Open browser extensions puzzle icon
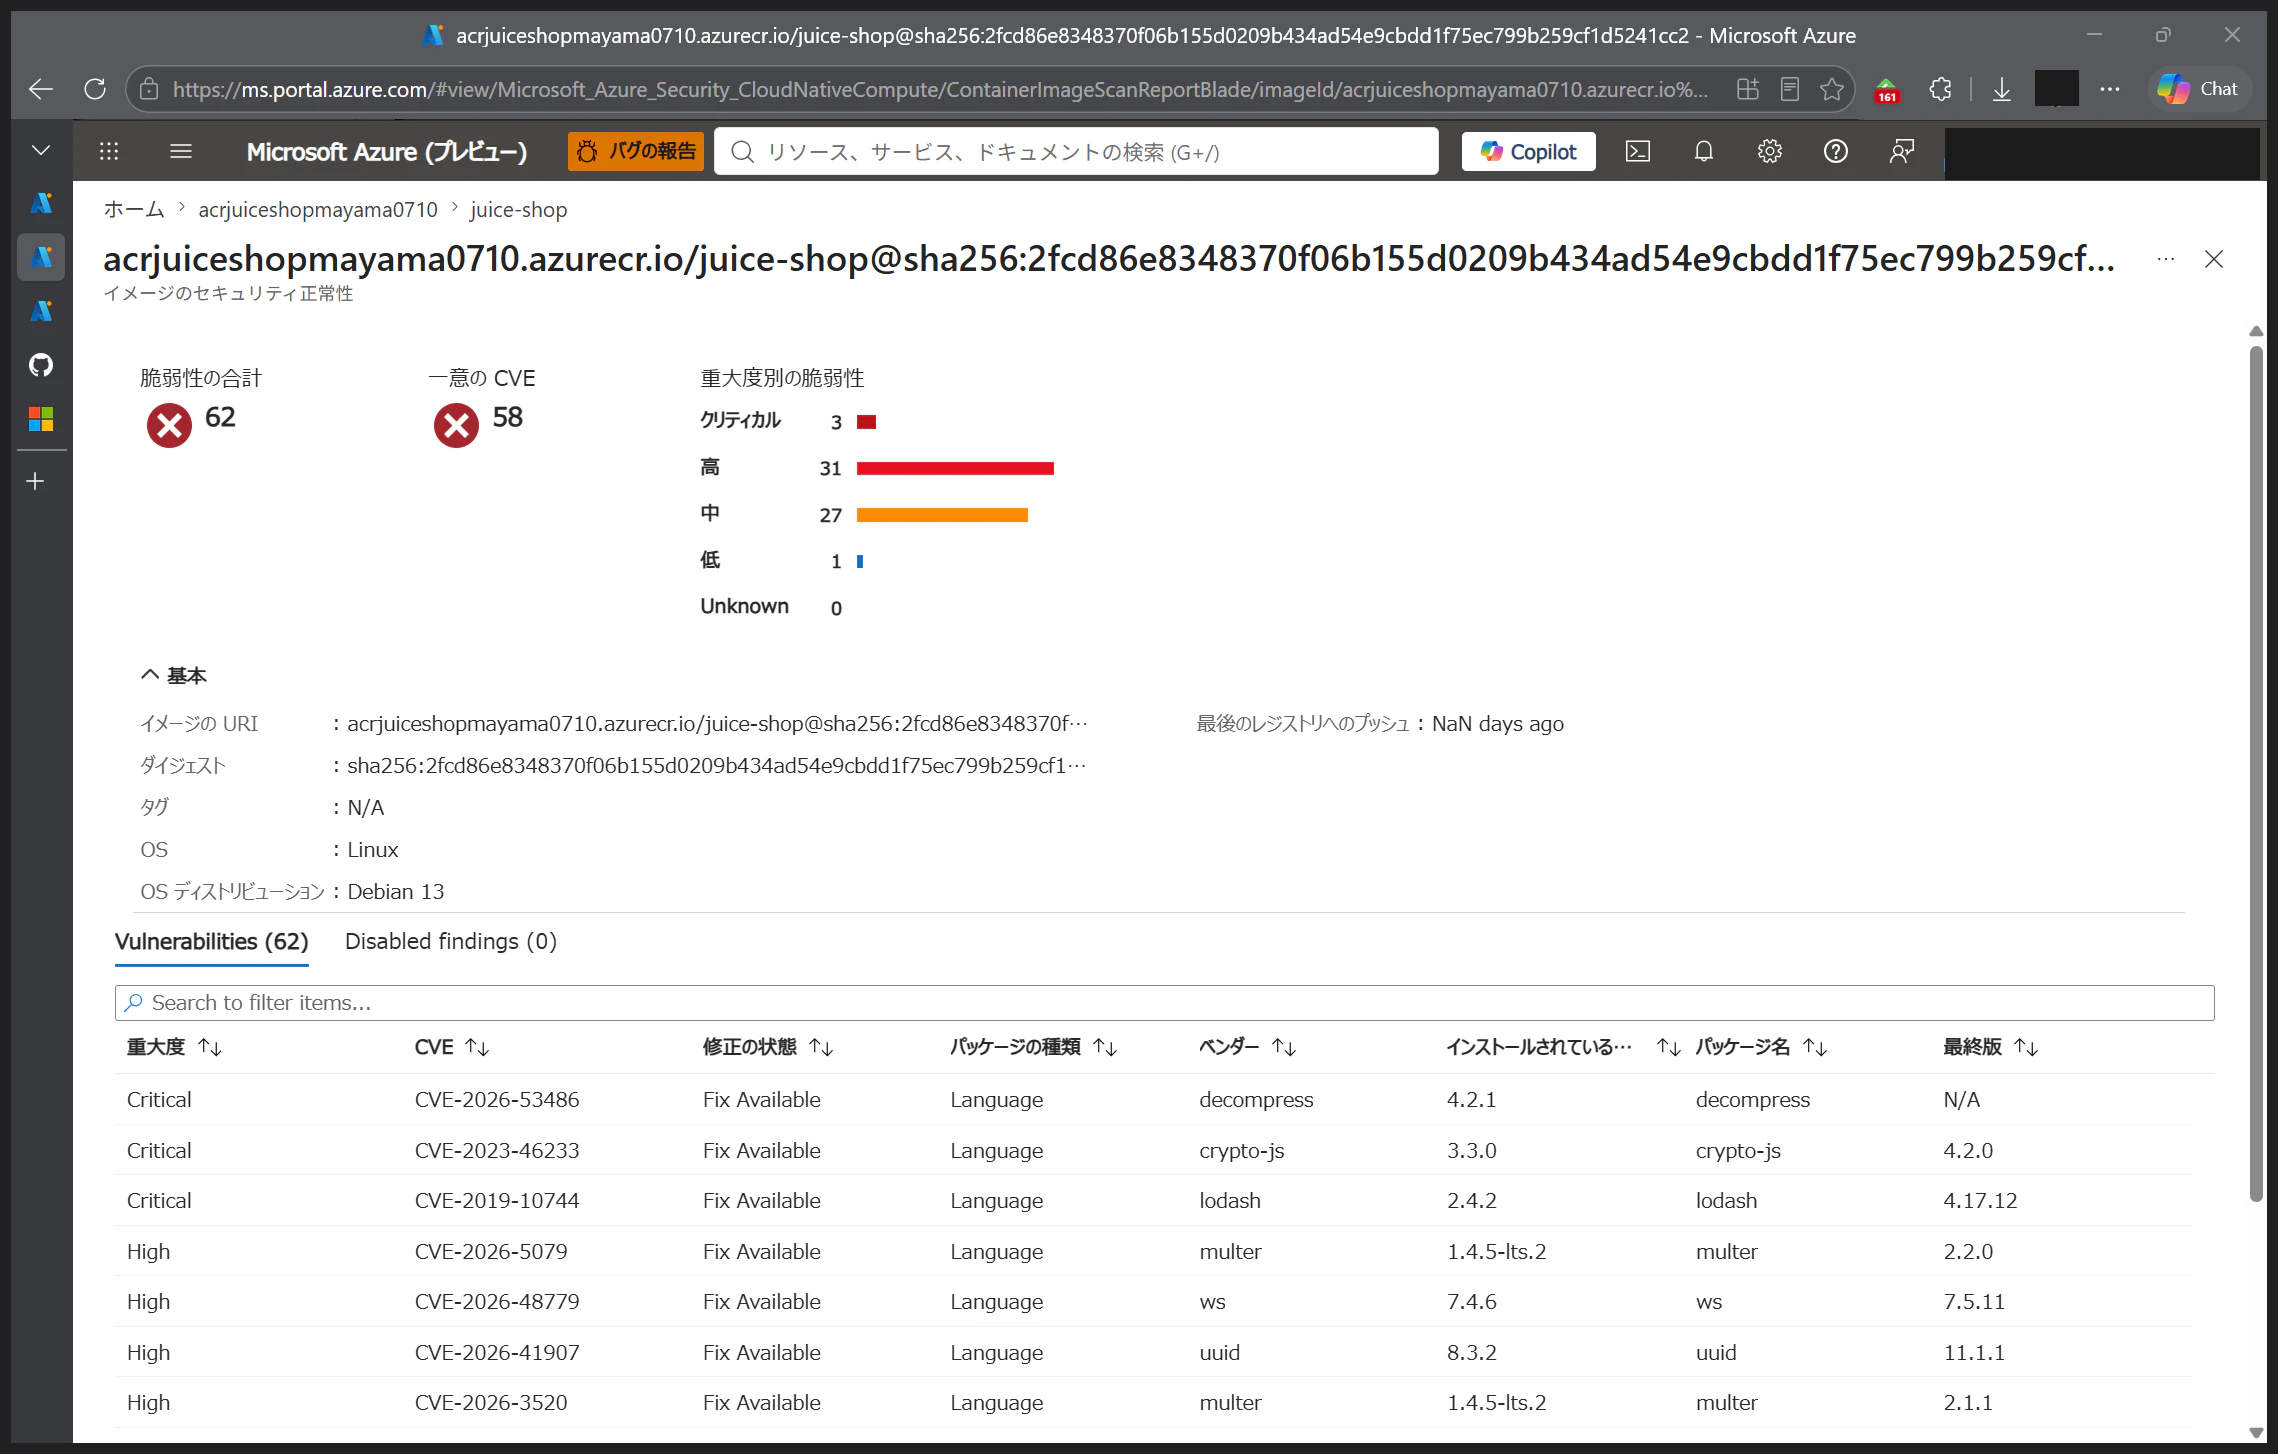 1941,89
